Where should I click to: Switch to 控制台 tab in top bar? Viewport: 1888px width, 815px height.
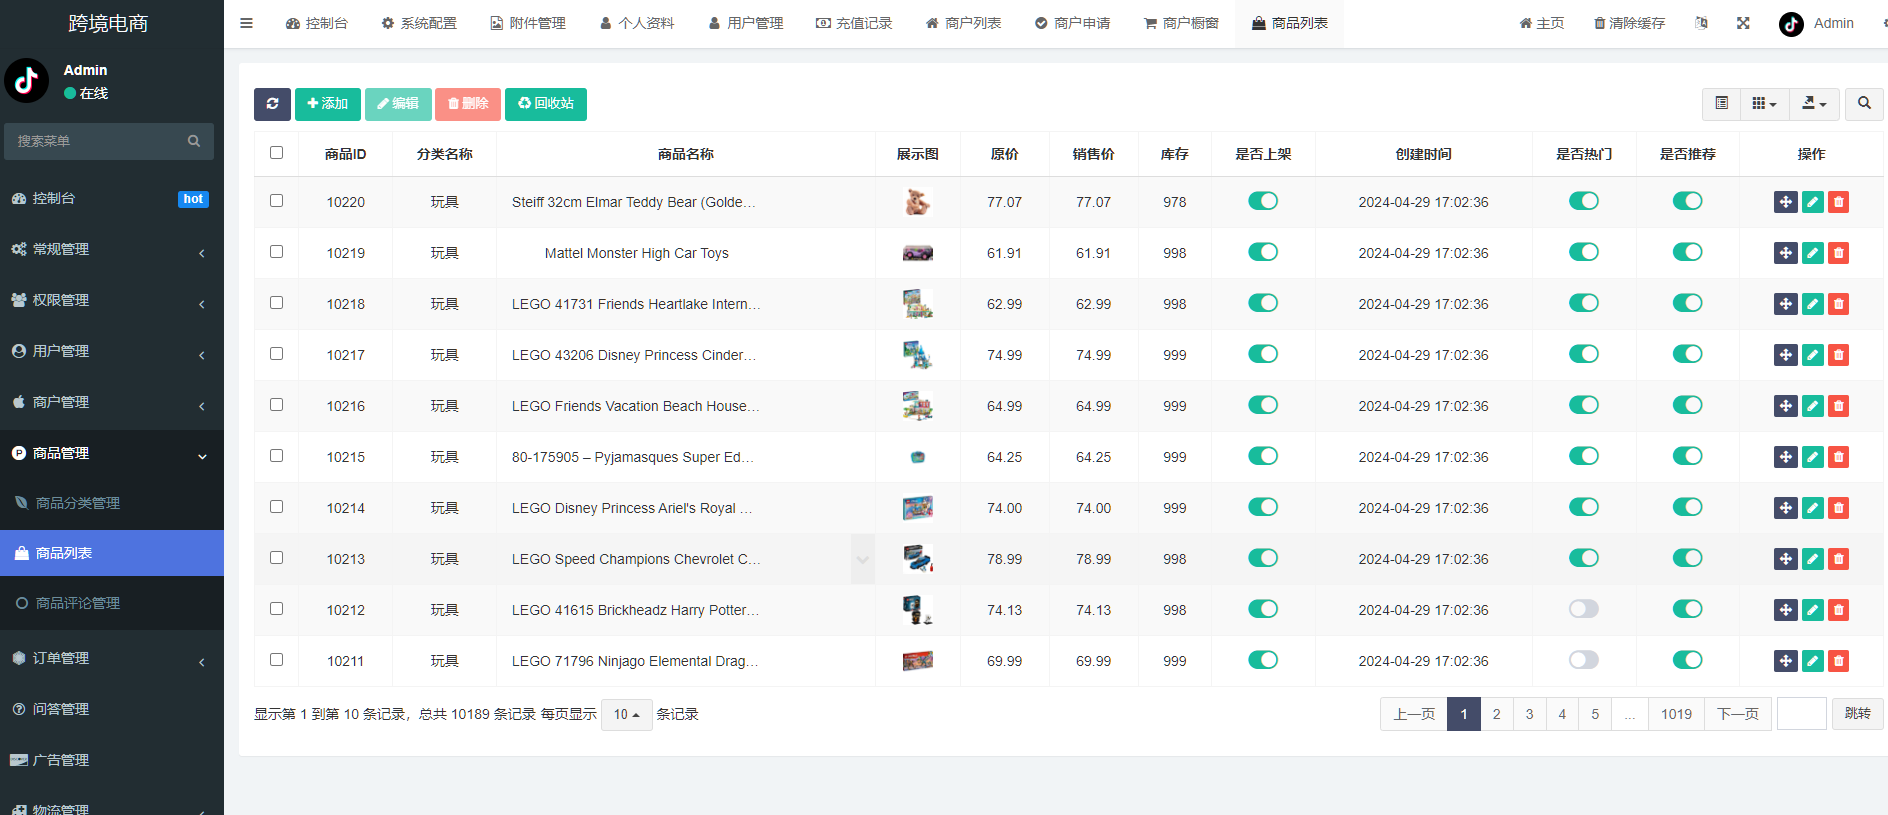click(317, 23)
